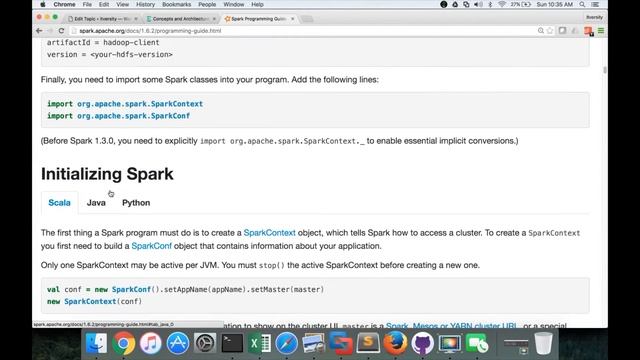The image size is (640, 360).
Task: Open the SparkConf link in the paragraph
Action: click(151, 246)
